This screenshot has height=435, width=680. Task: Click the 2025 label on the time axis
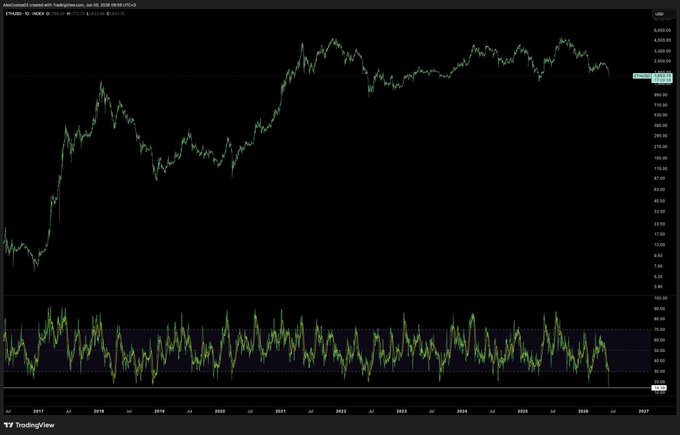click(x=523, y=411)
